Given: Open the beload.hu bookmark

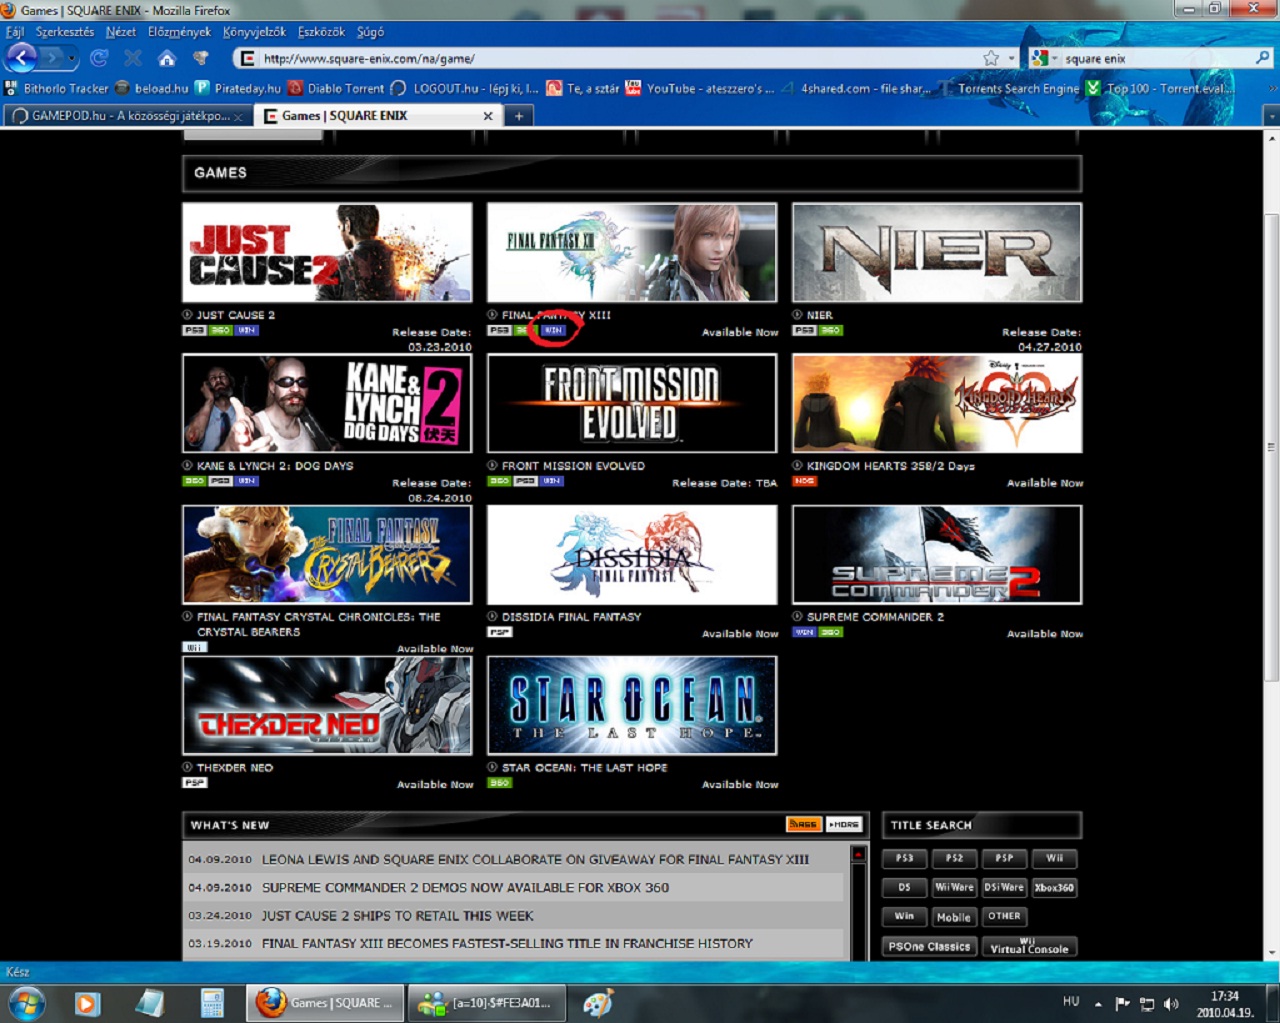Looking at the screenshot, I should [152, 88].
